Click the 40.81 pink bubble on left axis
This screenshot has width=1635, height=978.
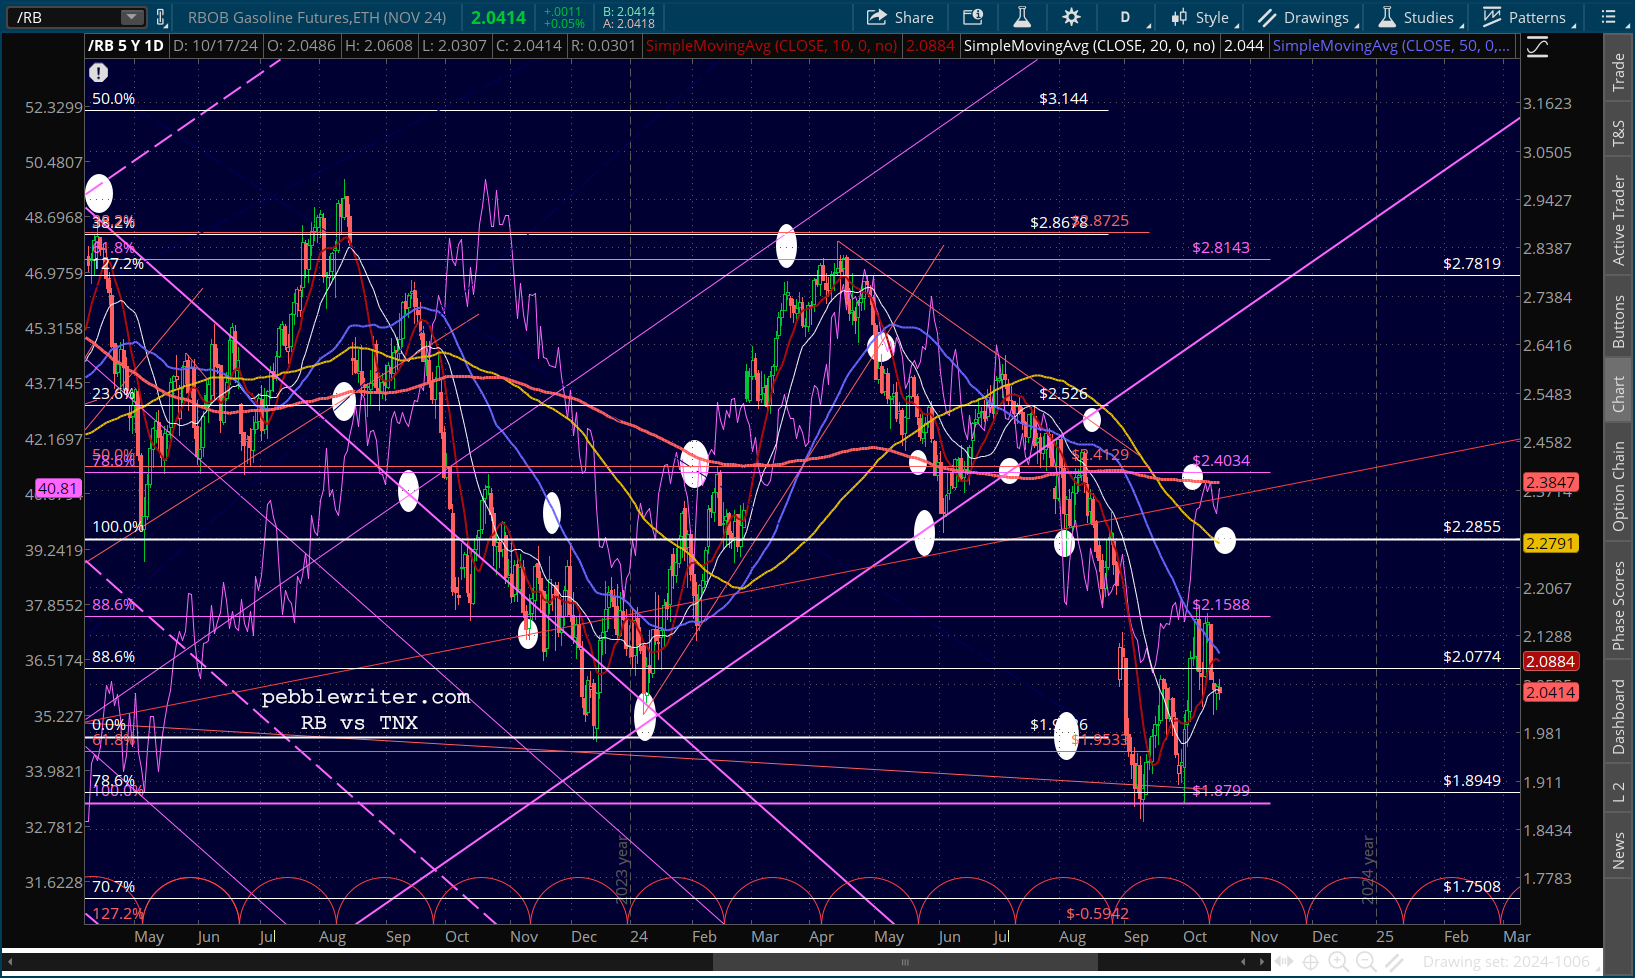tap(57, 488)
